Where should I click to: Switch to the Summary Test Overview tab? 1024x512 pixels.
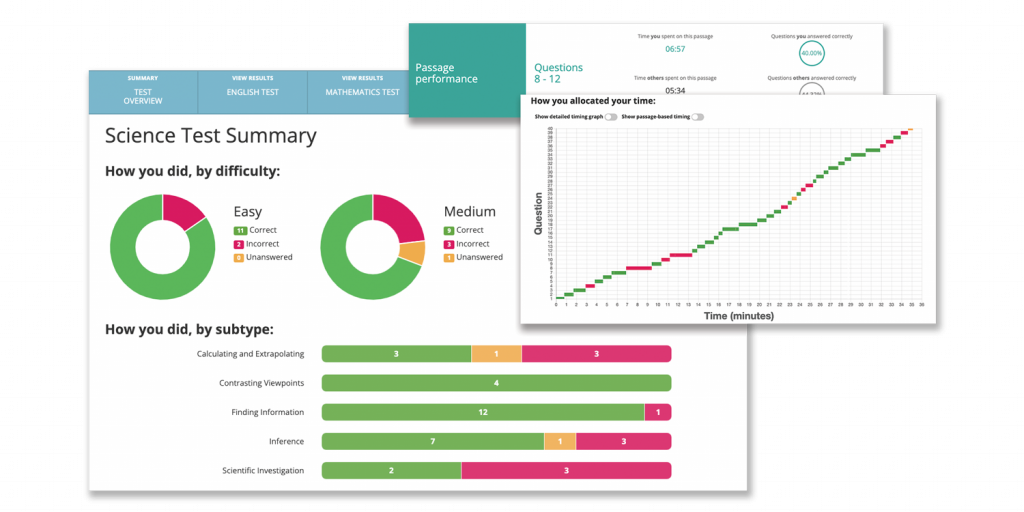click(143, 91)
